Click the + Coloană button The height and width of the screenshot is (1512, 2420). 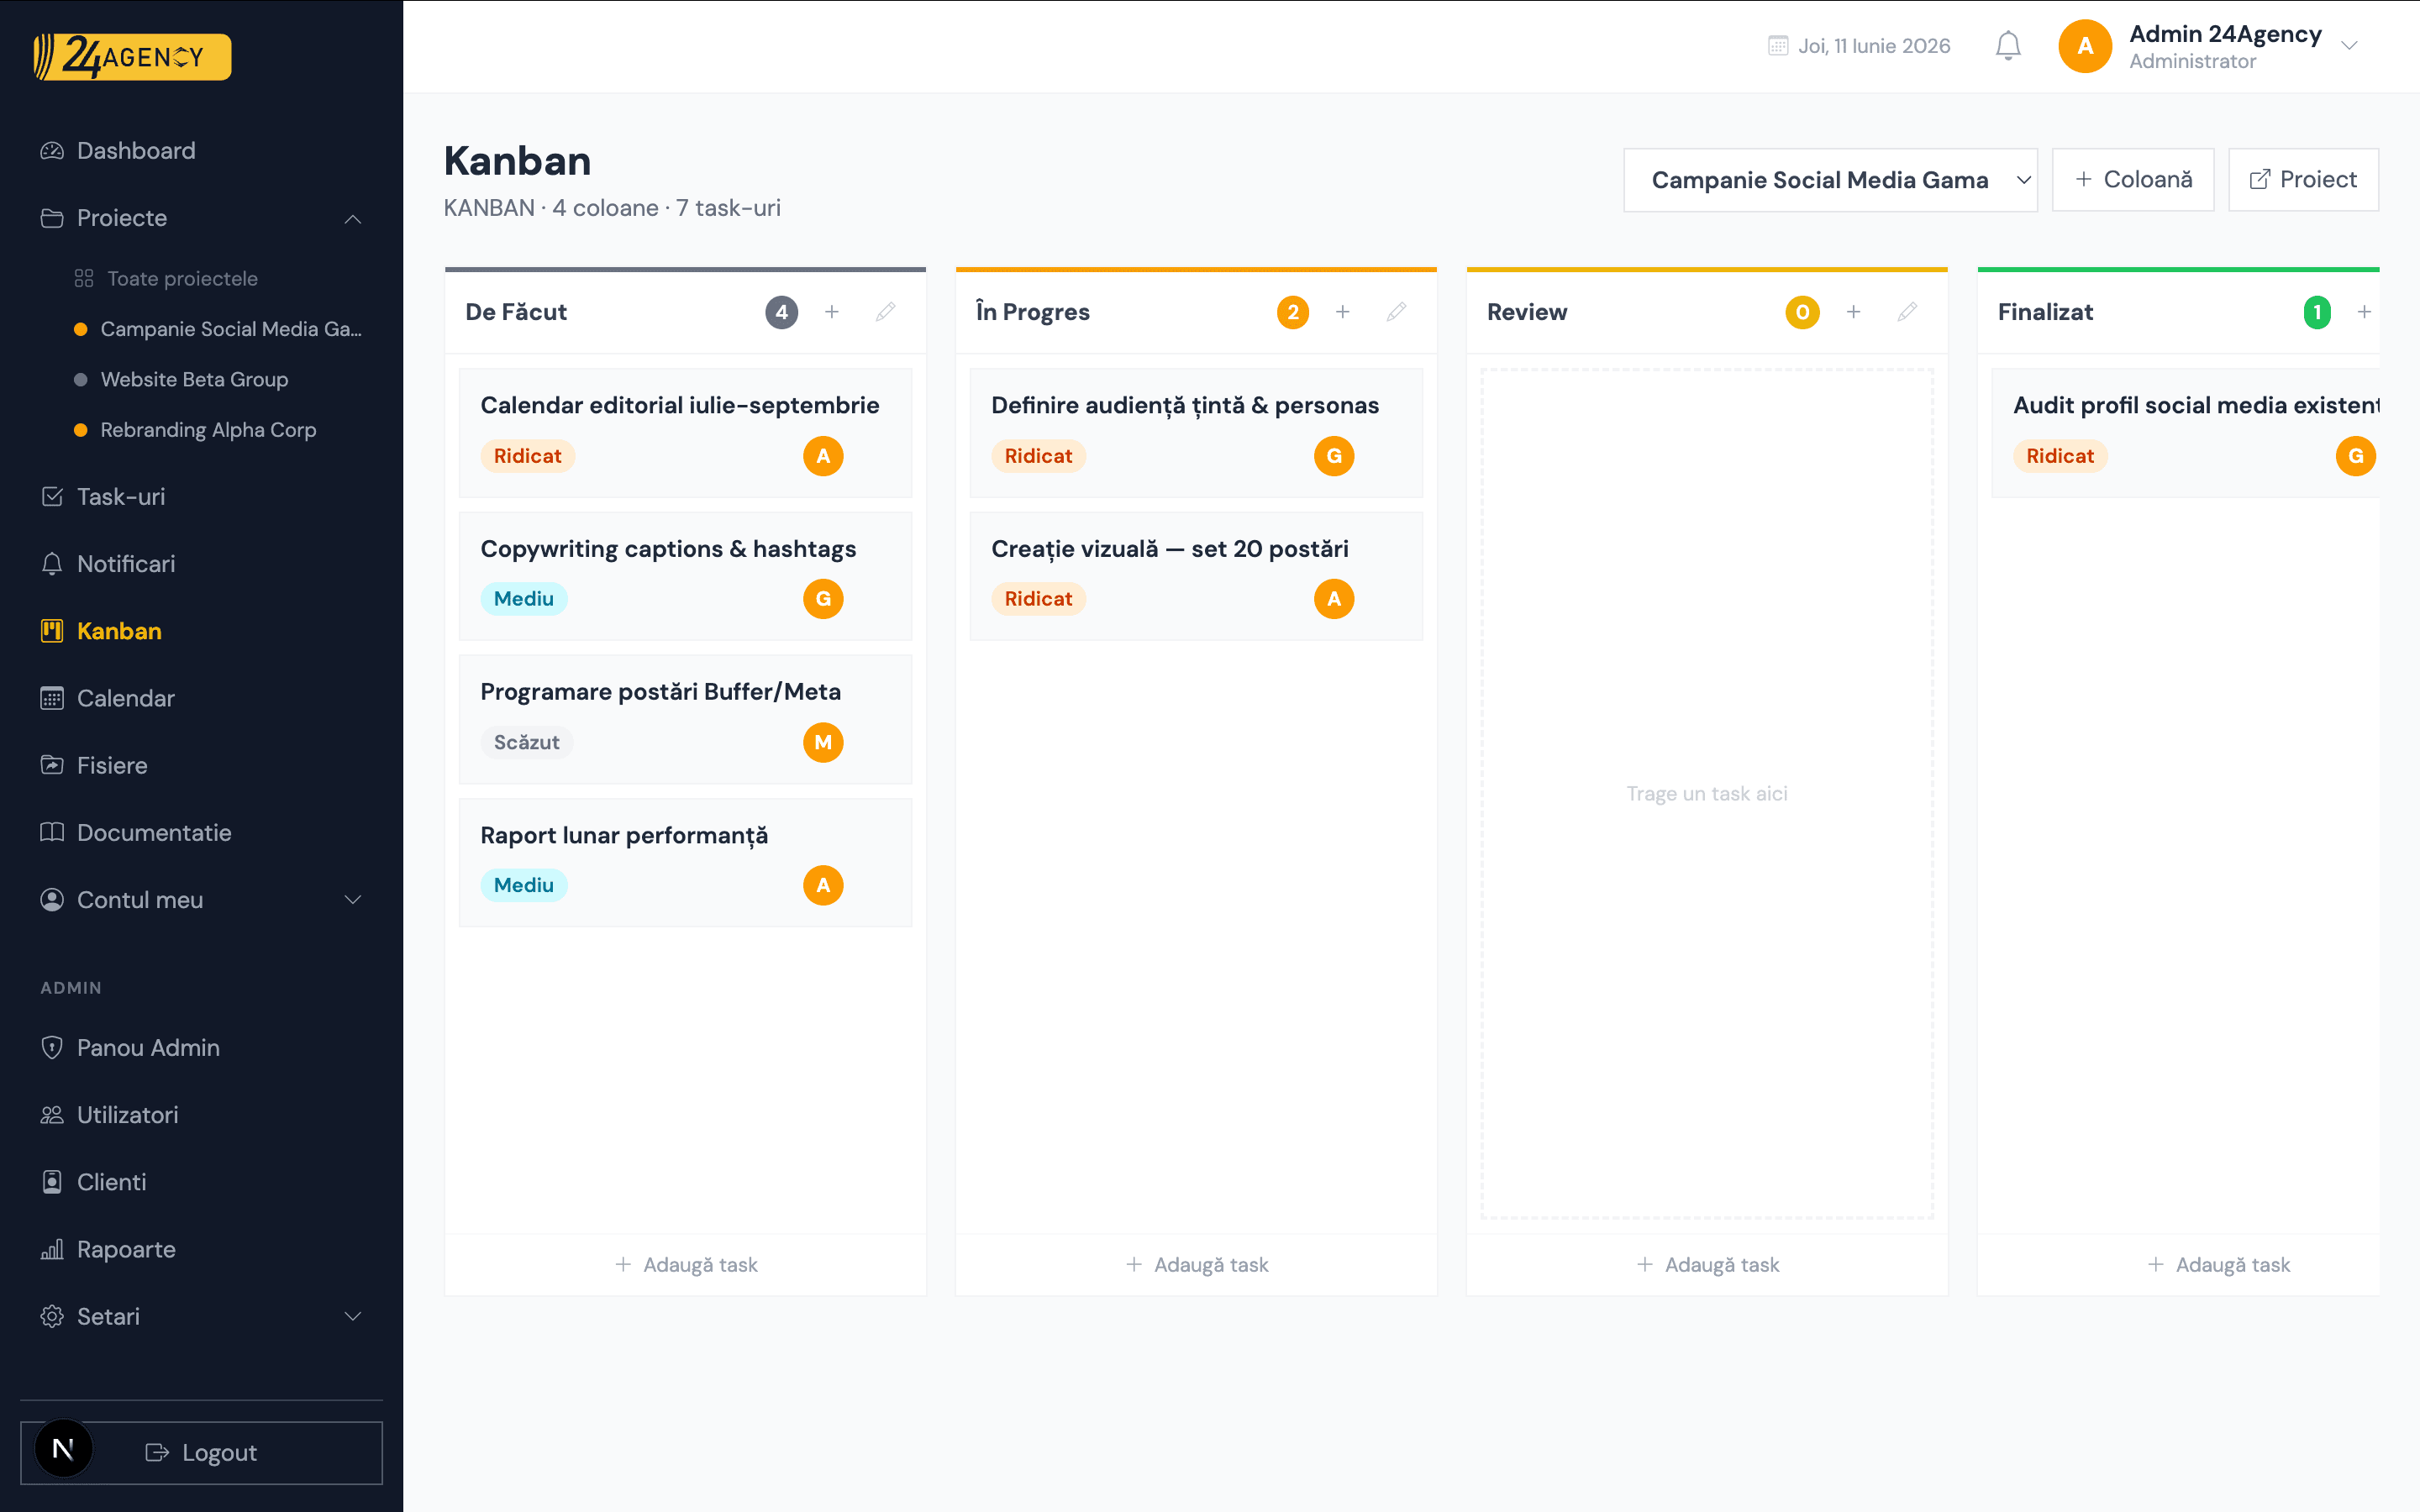point(2133,180)
